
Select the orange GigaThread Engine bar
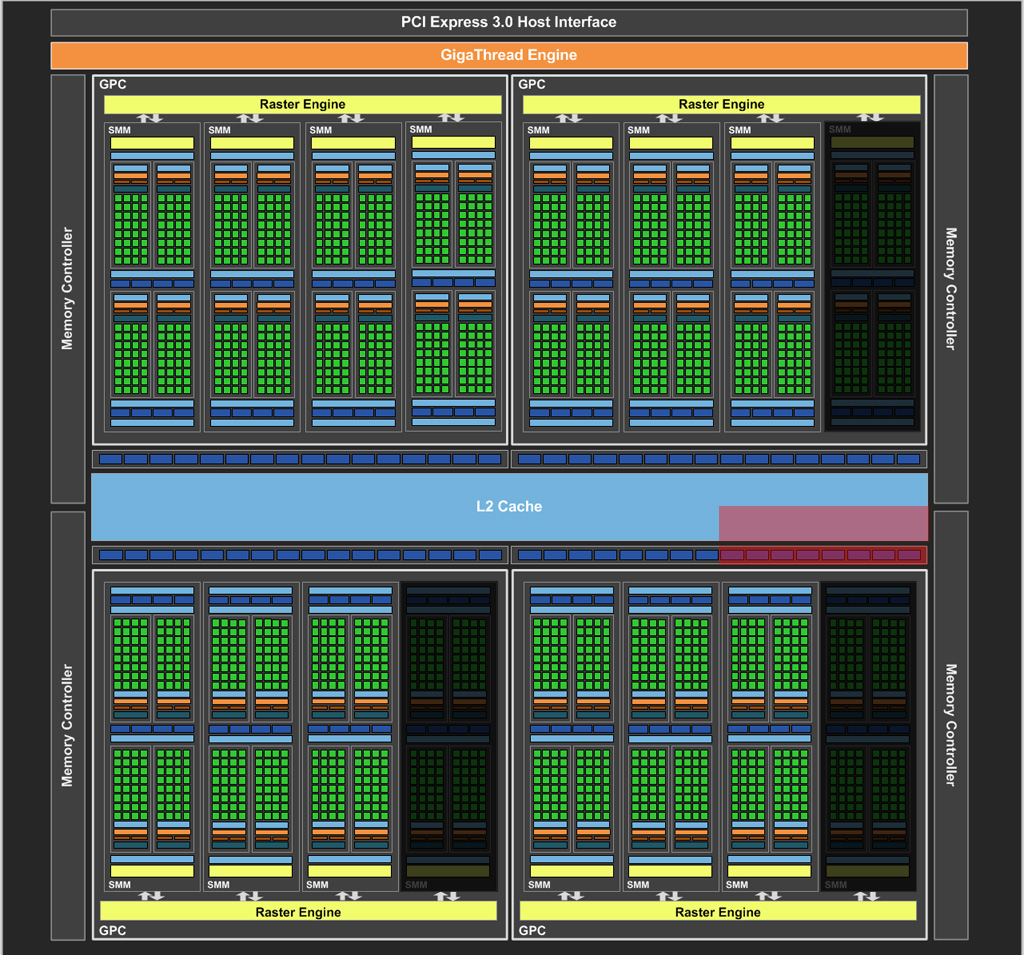tap(509, 55)
